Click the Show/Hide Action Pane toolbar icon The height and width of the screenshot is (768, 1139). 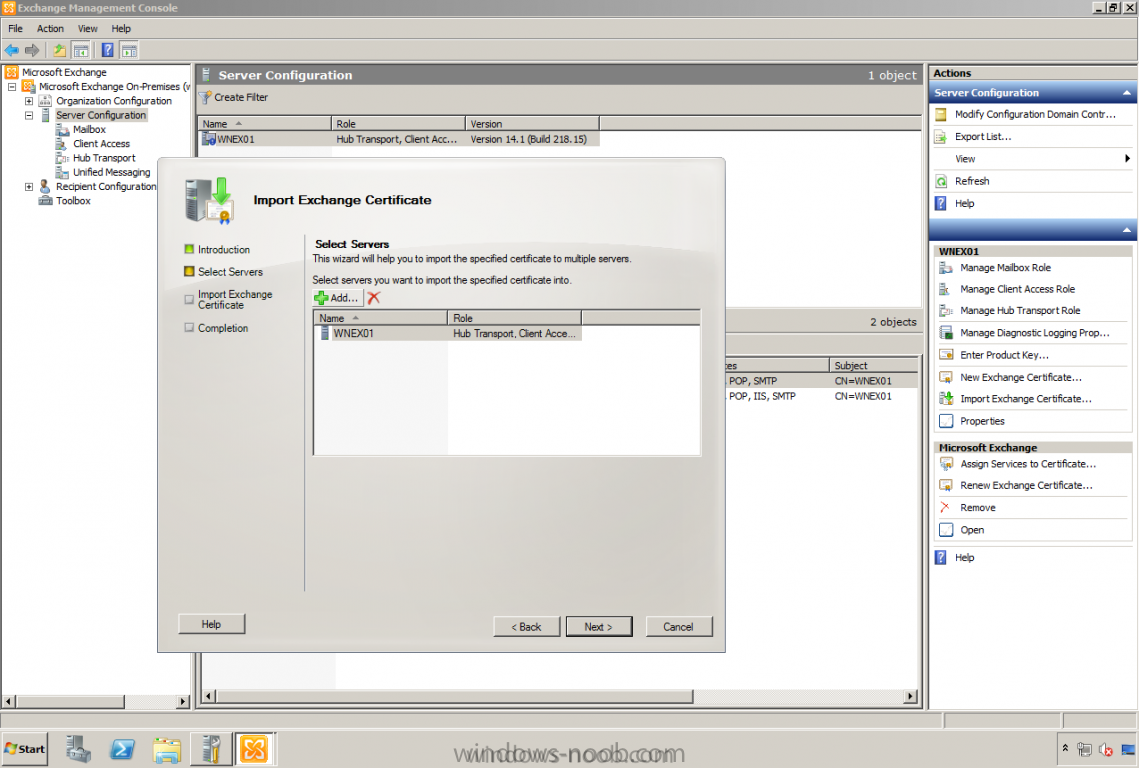pos(129,50)
